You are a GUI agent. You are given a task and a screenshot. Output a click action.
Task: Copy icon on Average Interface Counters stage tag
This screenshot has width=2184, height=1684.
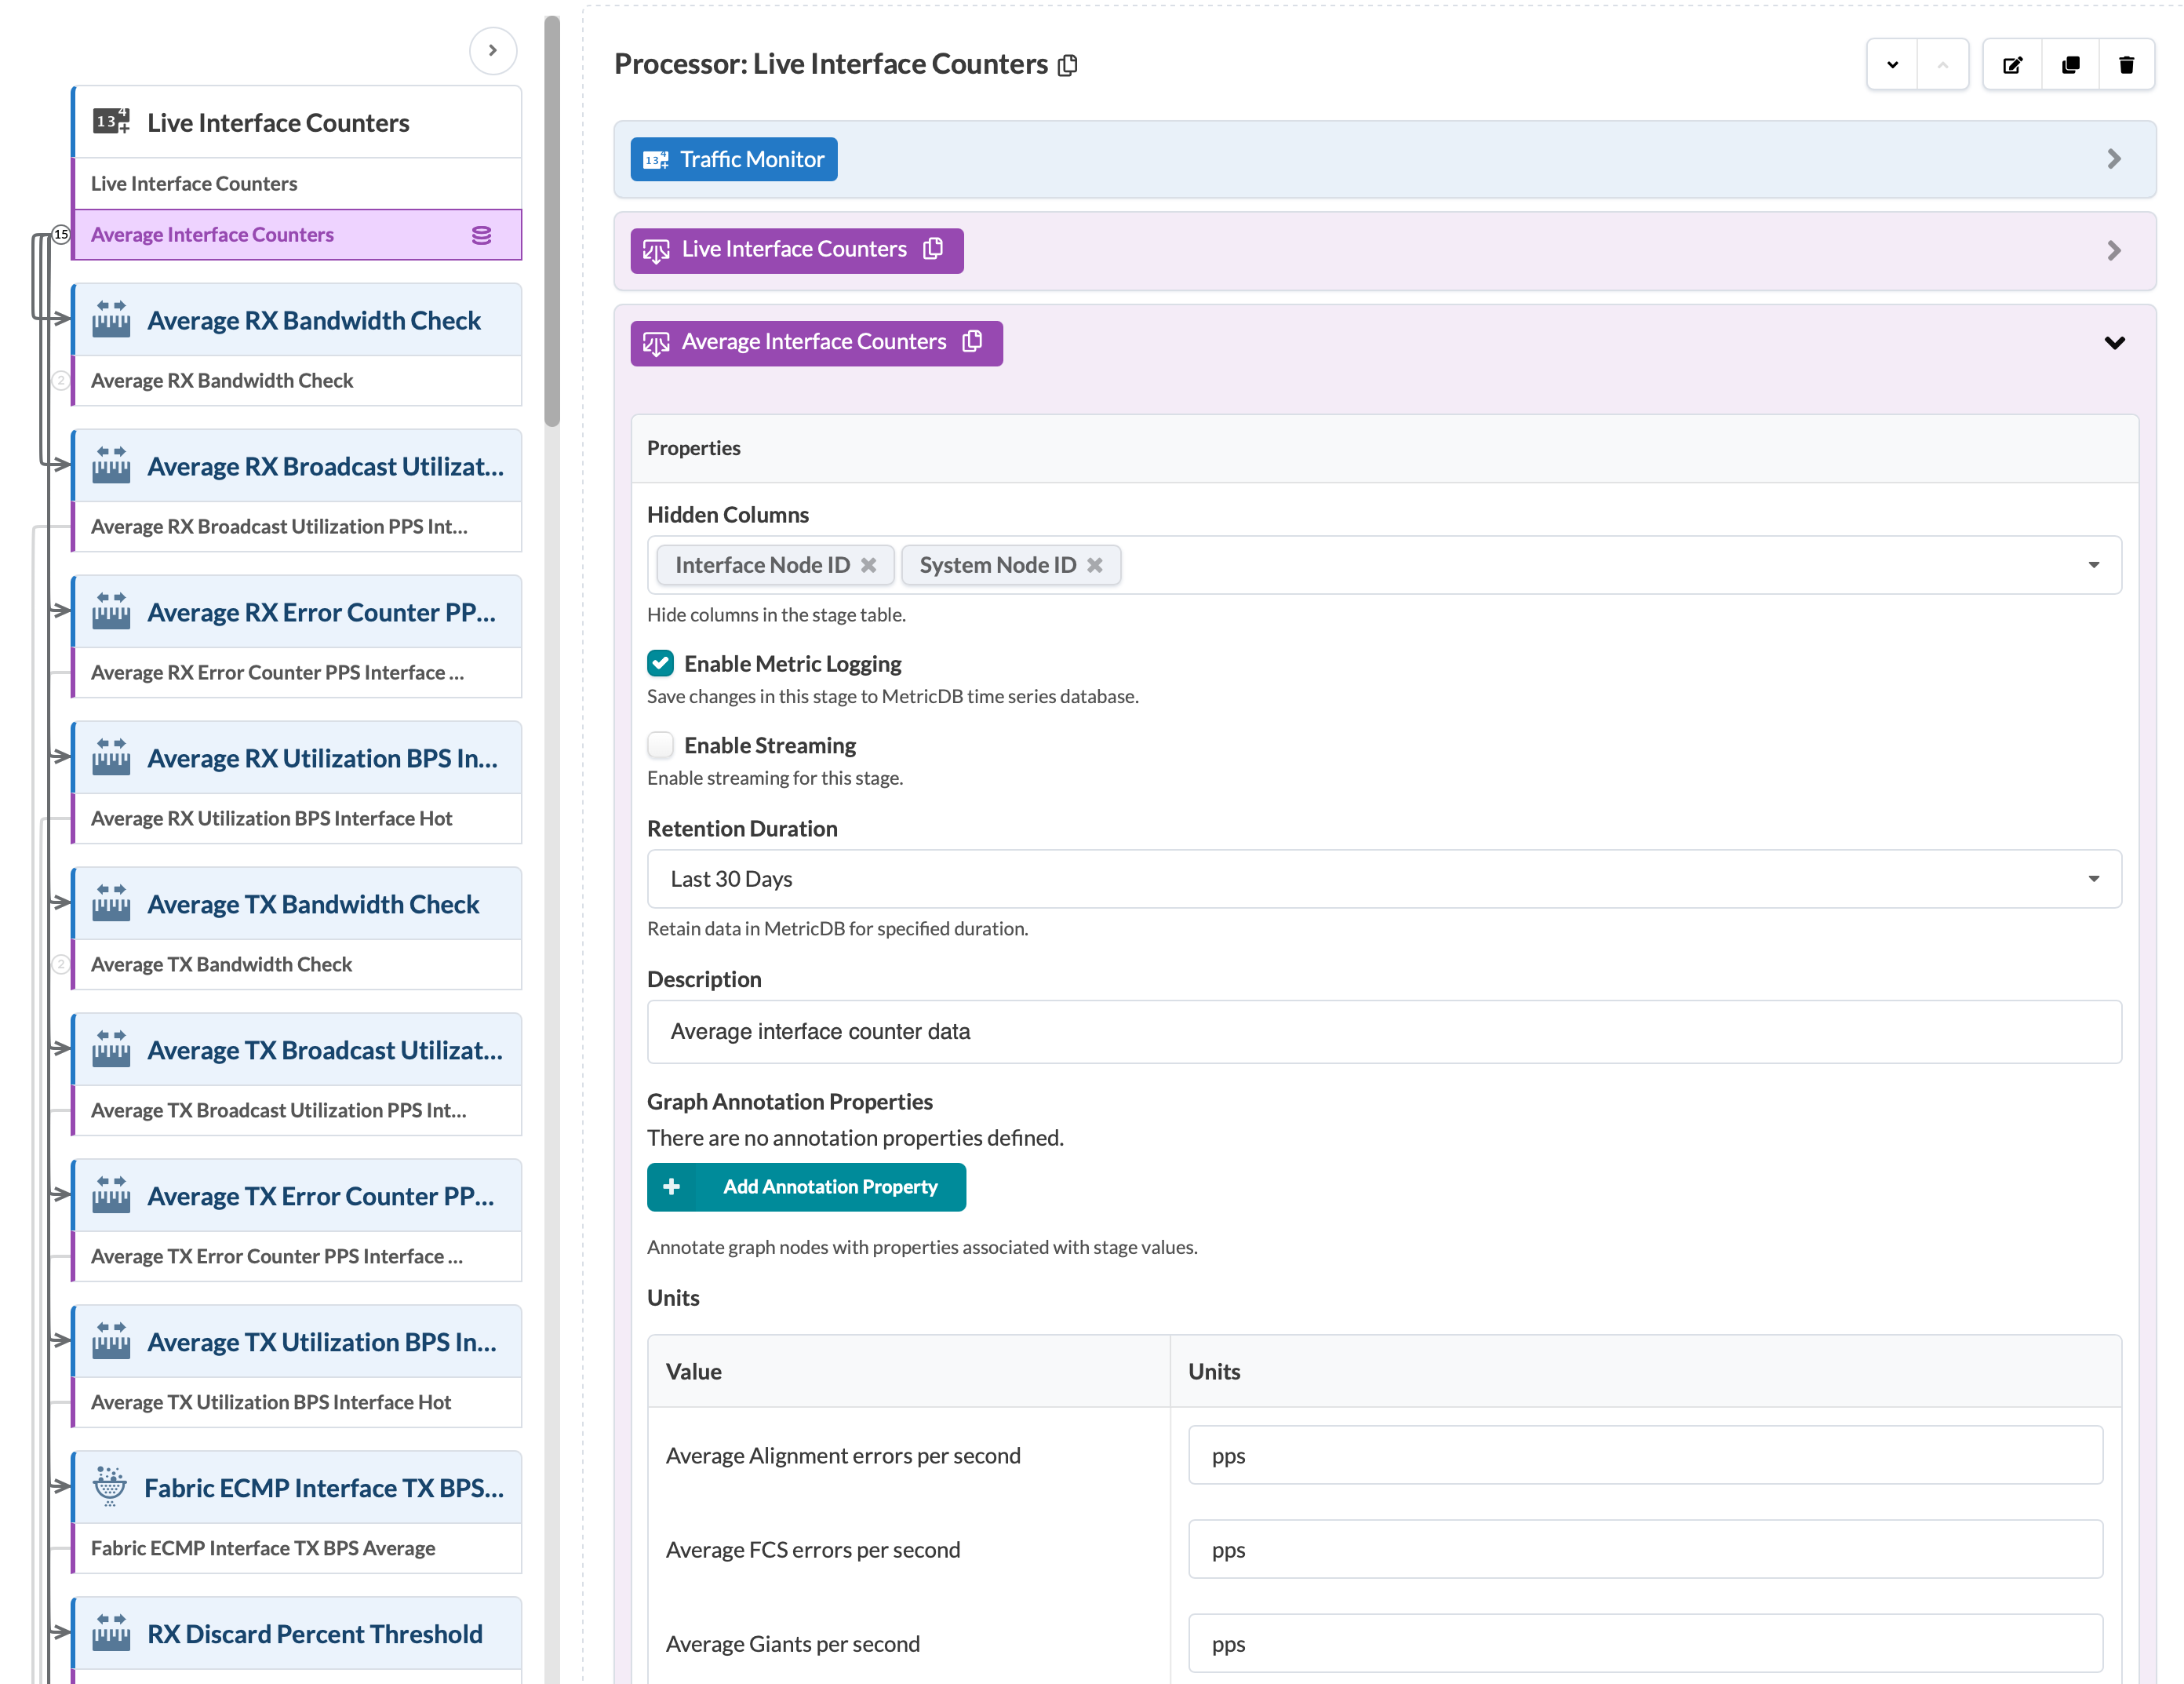[x=972, y=342]
